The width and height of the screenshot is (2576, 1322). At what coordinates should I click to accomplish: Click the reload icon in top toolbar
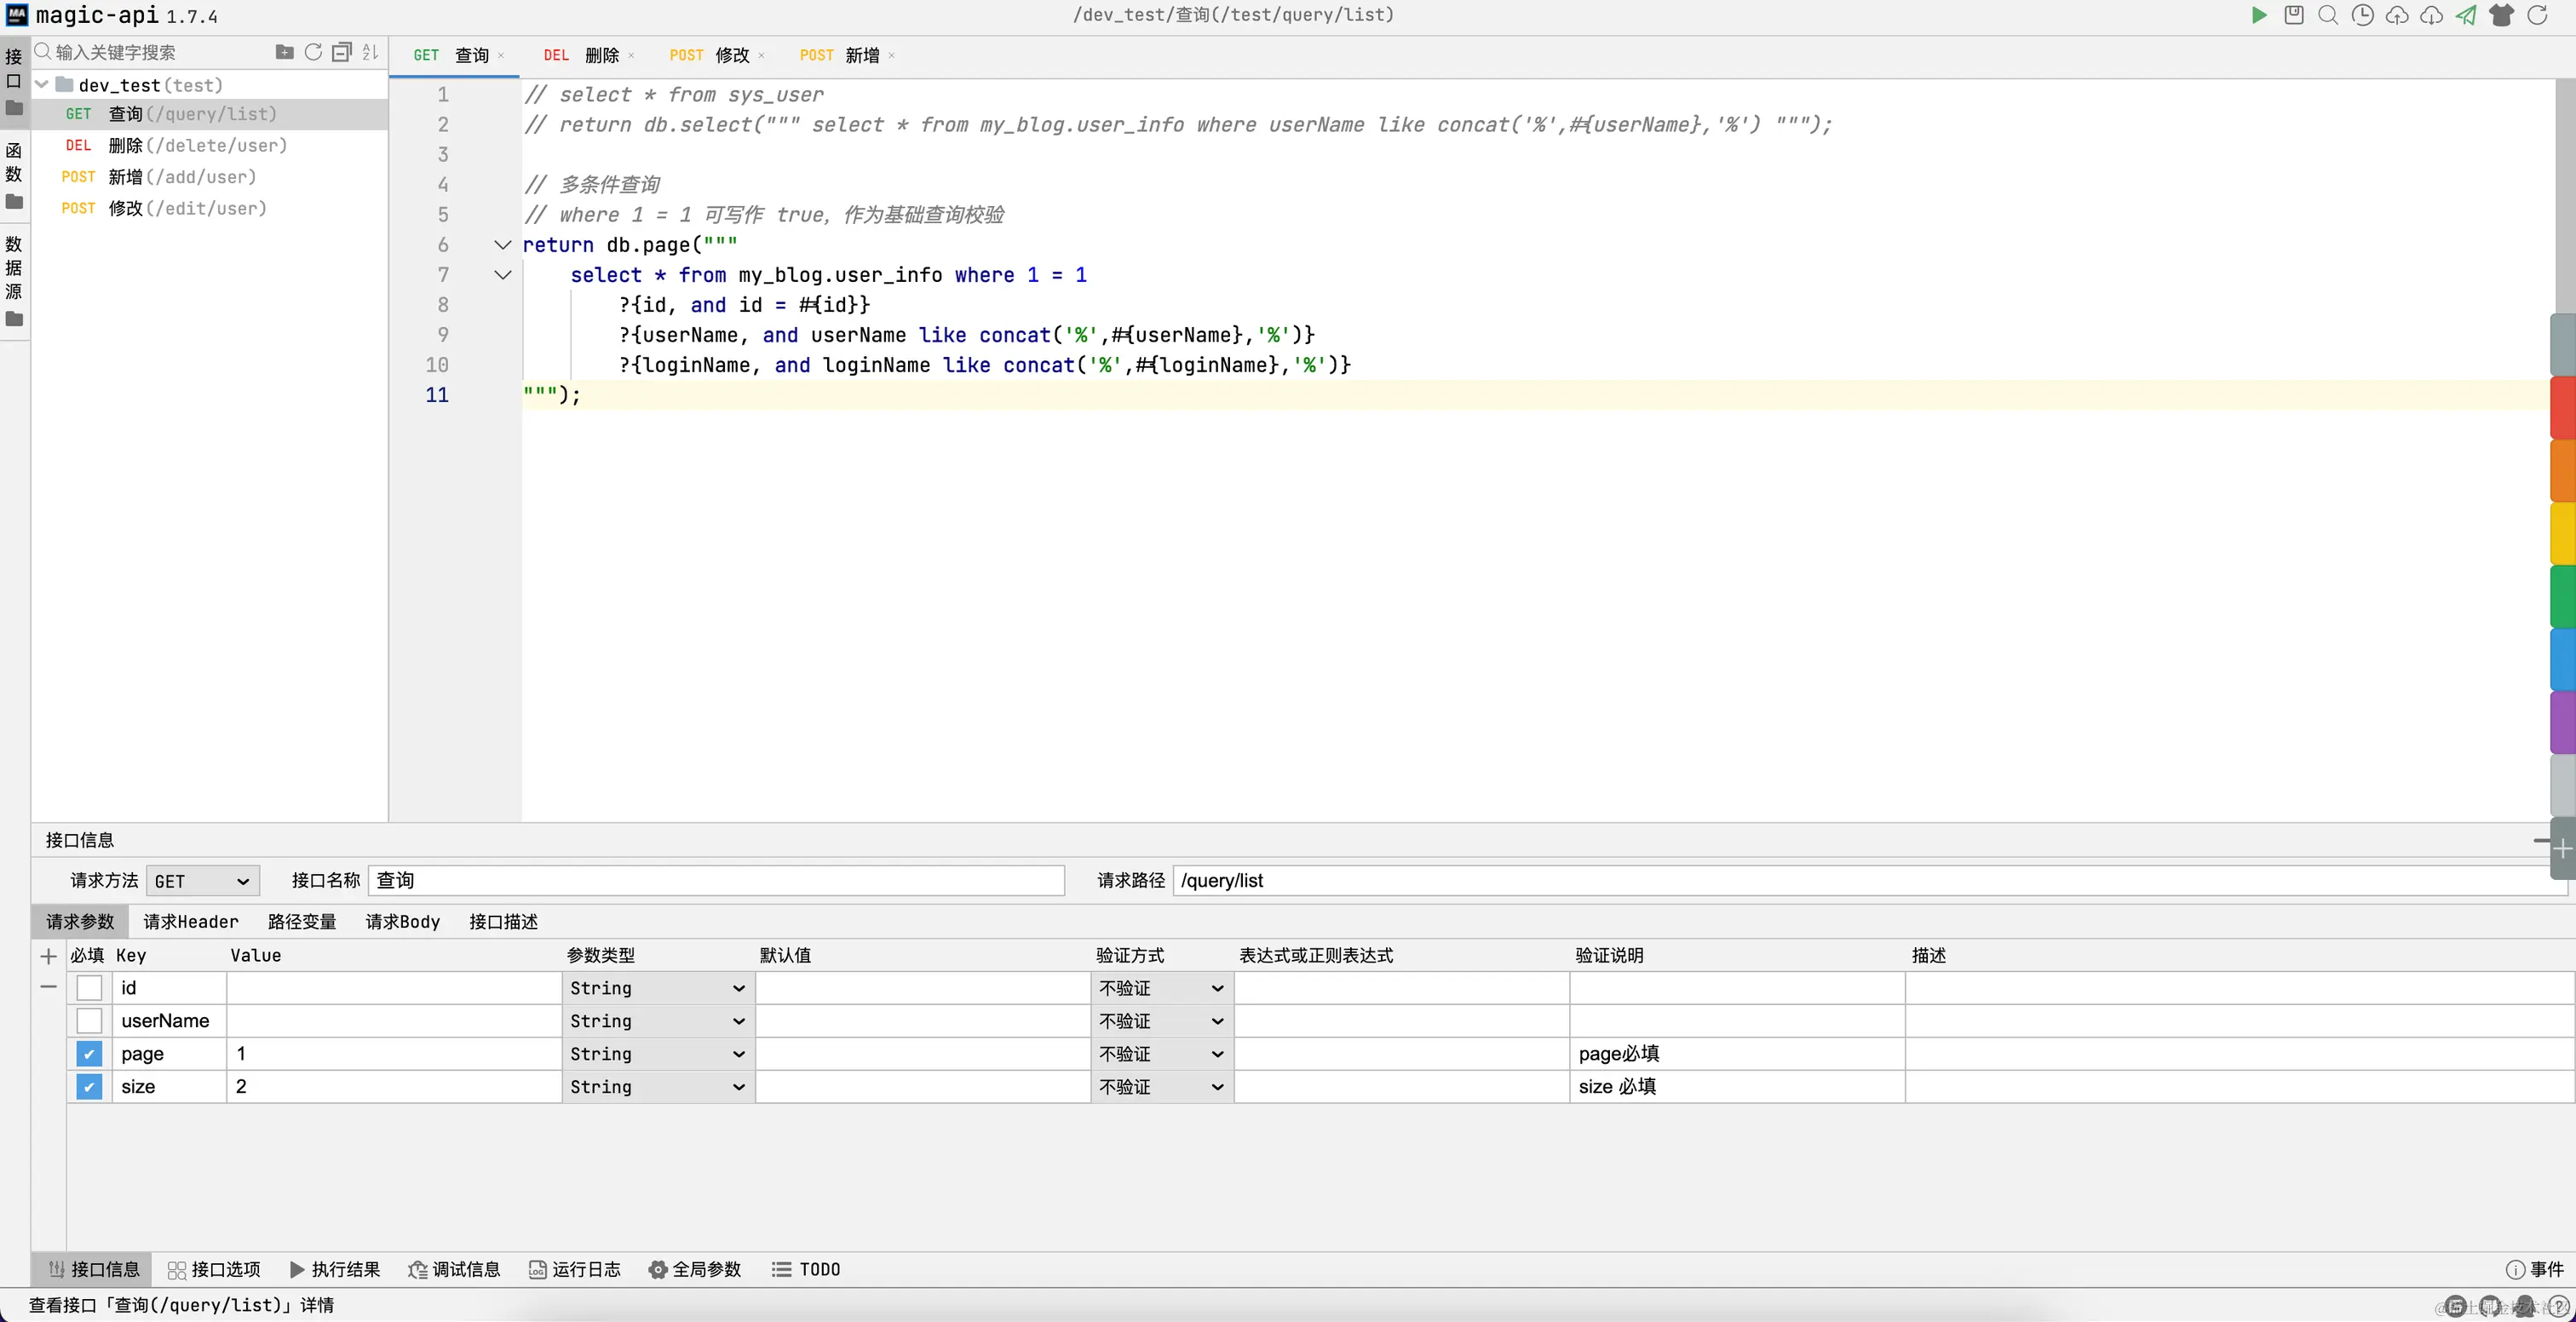[2538, 15]
